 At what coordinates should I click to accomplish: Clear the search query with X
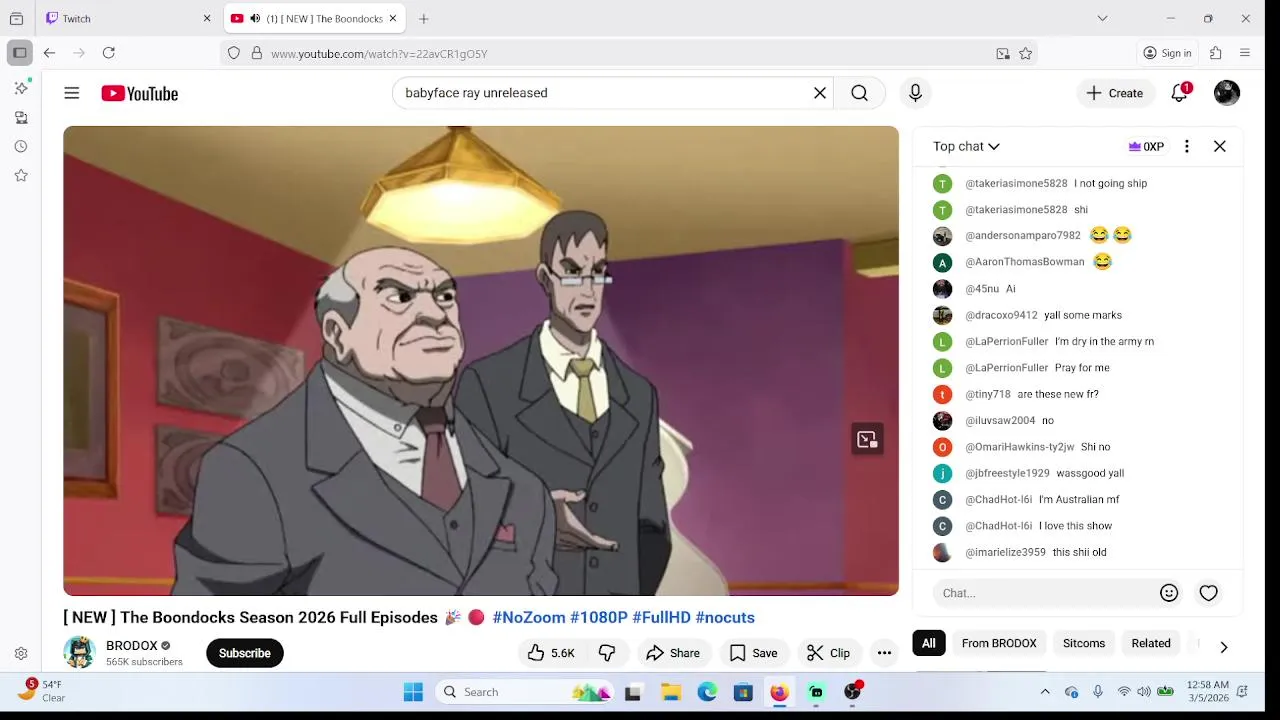pos(820,93)
